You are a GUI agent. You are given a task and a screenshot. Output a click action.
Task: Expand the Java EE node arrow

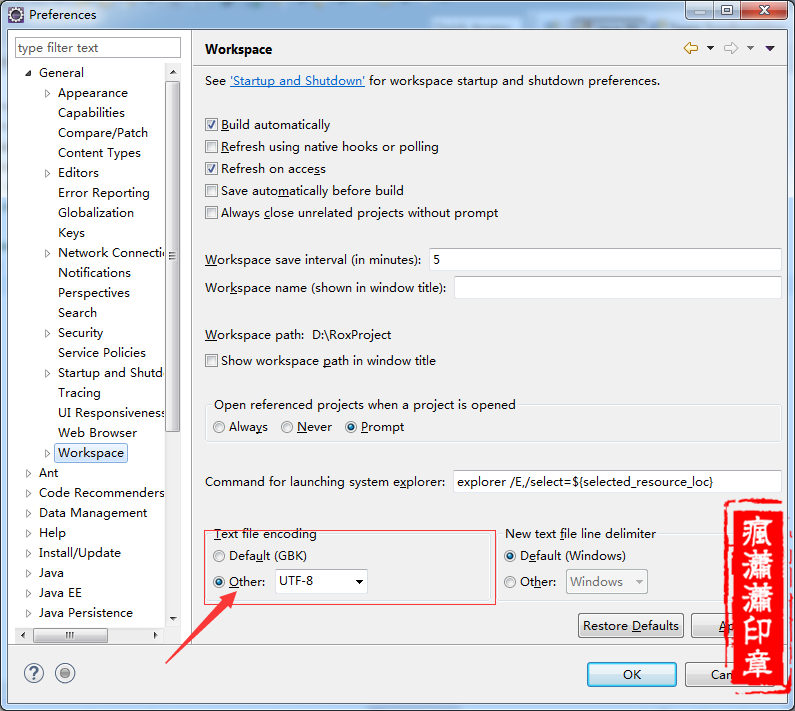(x=28, y=593)
